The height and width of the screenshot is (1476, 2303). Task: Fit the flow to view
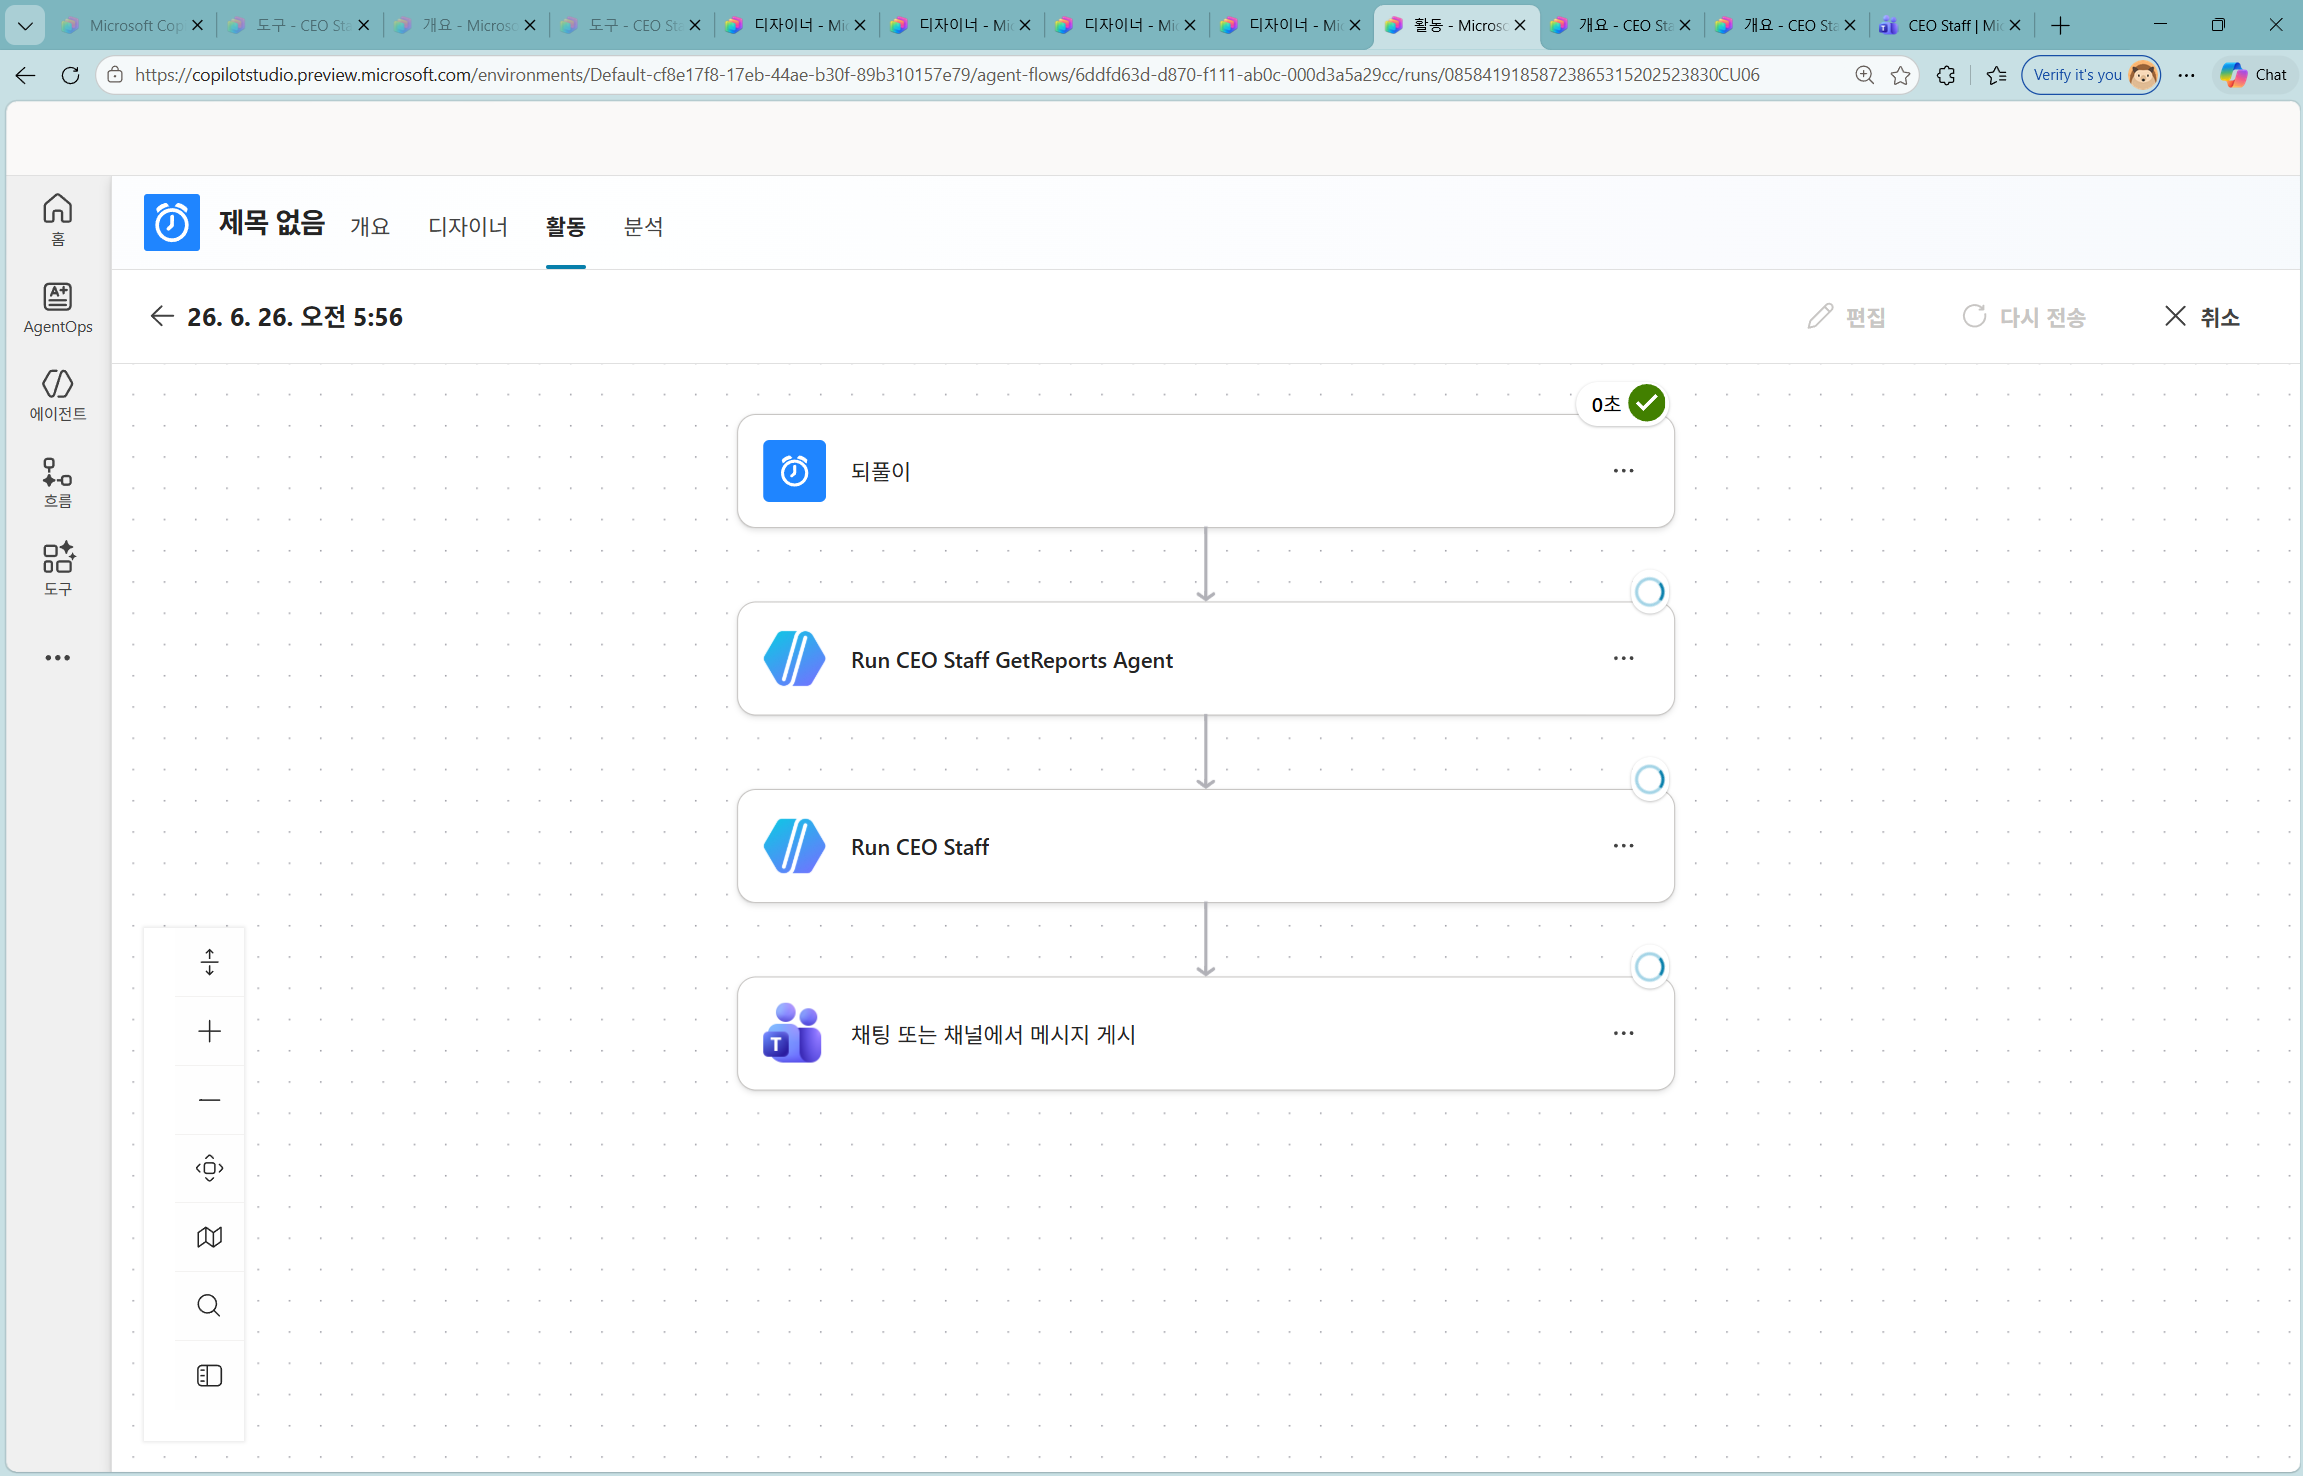[x=209, y=1168]
